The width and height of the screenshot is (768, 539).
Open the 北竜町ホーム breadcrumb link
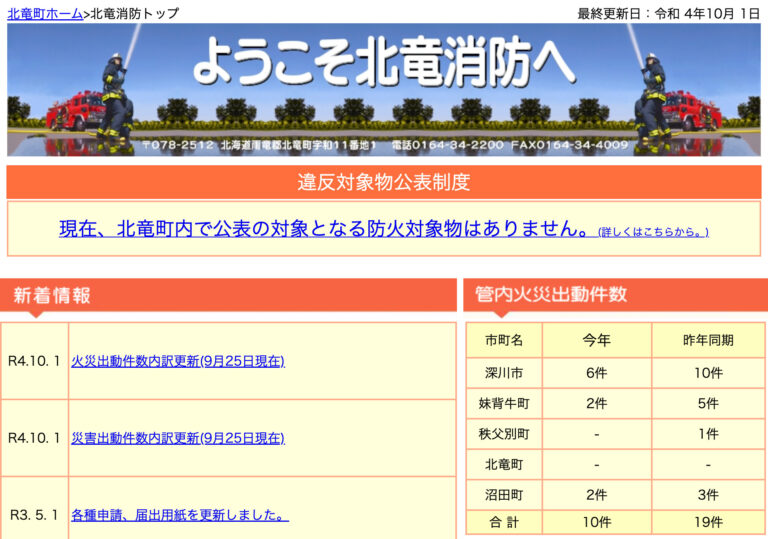[45, 13]
